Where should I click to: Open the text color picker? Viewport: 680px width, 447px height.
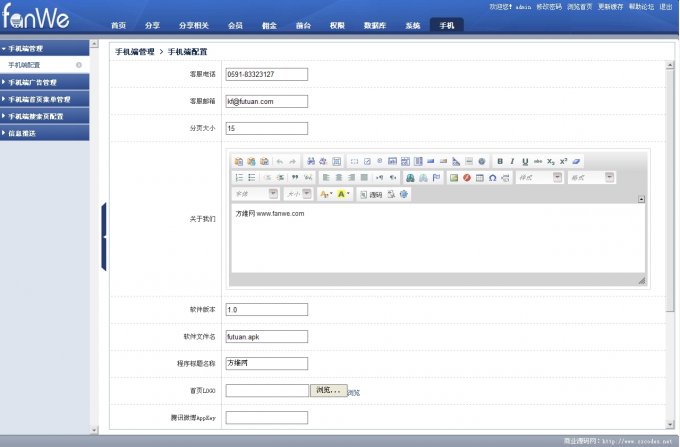(326, 194)
